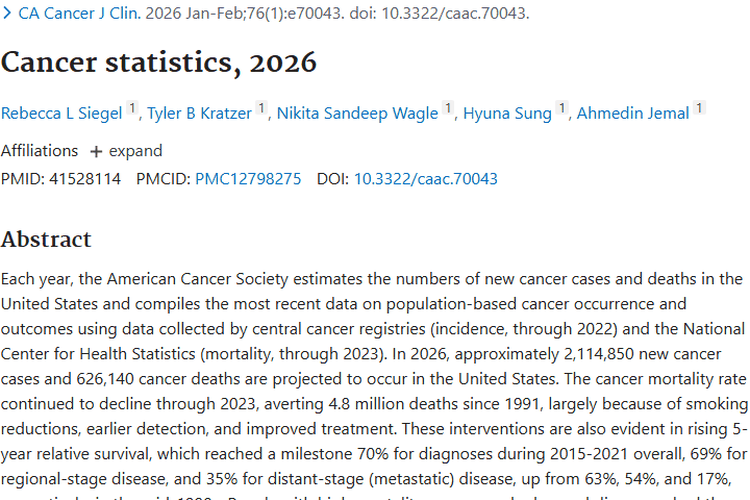Open Hyuna Sung author link
The height and width of the screenshot is (500, 750).
click(507, 113)
